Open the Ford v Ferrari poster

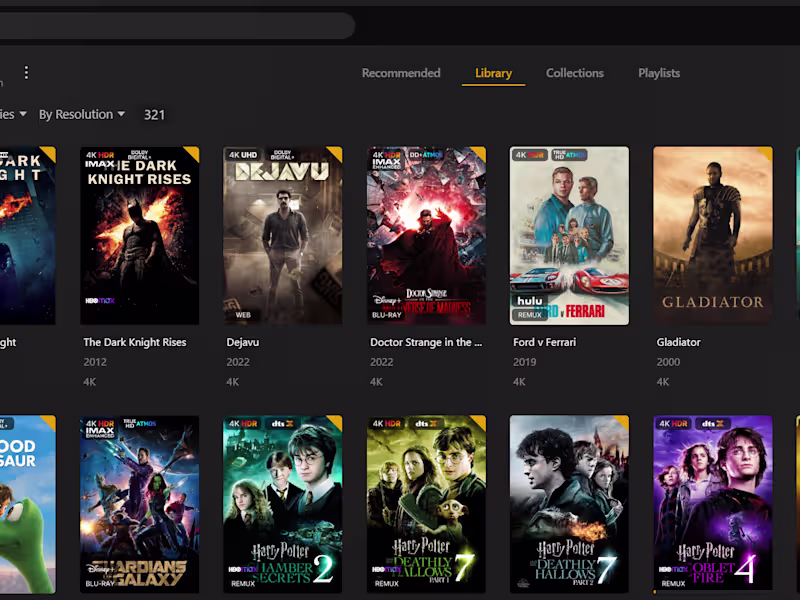click(x=569, y=236)
